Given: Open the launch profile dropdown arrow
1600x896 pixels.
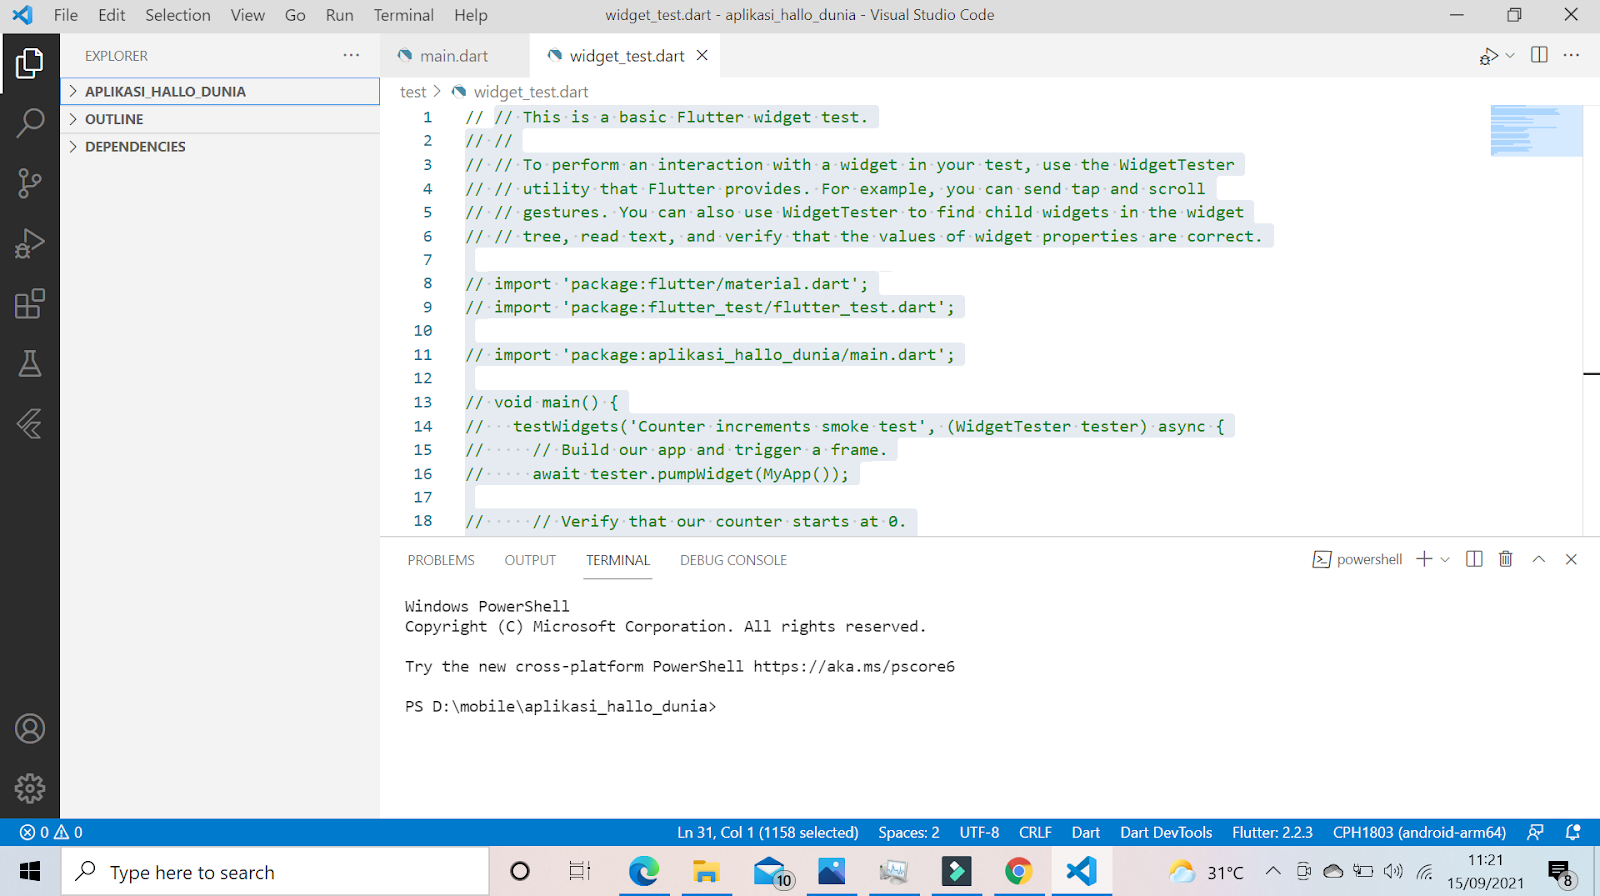Looking at the screenshot, I should [x=1445, y=559].
